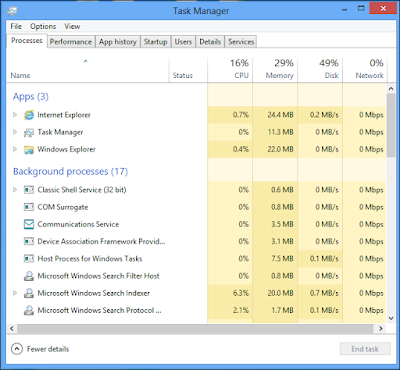Select Microsoft Windows Search Filter Host text
400x370 pixels.
(x=99, y=276)
